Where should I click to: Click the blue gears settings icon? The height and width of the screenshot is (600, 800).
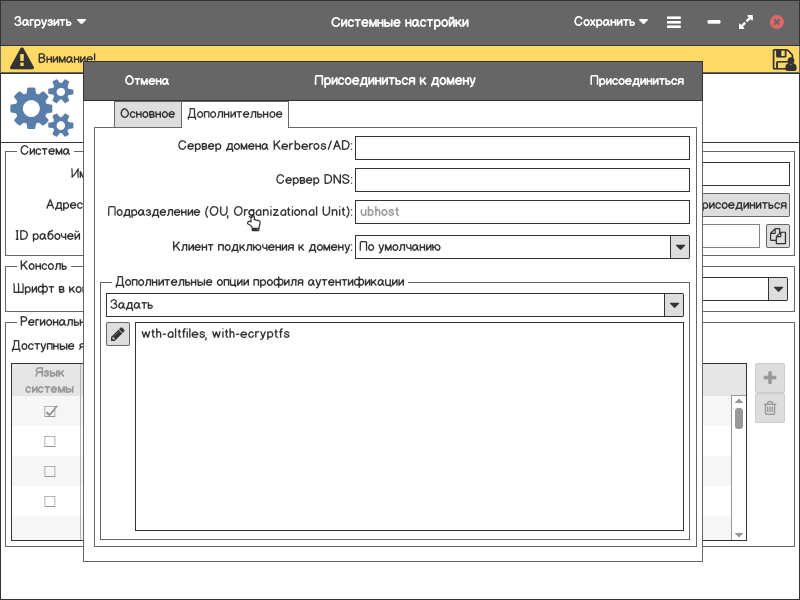(x=42, y=108)
